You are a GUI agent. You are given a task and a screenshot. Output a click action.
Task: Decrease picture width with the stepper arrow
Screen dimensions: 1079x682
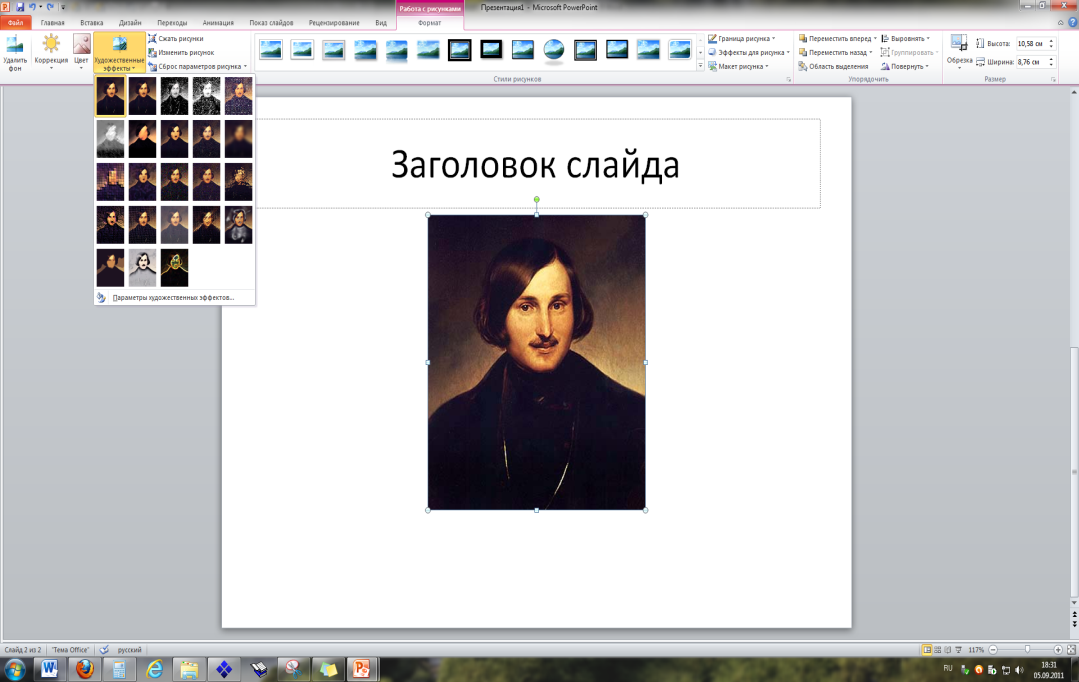(x=1051, y=65)
